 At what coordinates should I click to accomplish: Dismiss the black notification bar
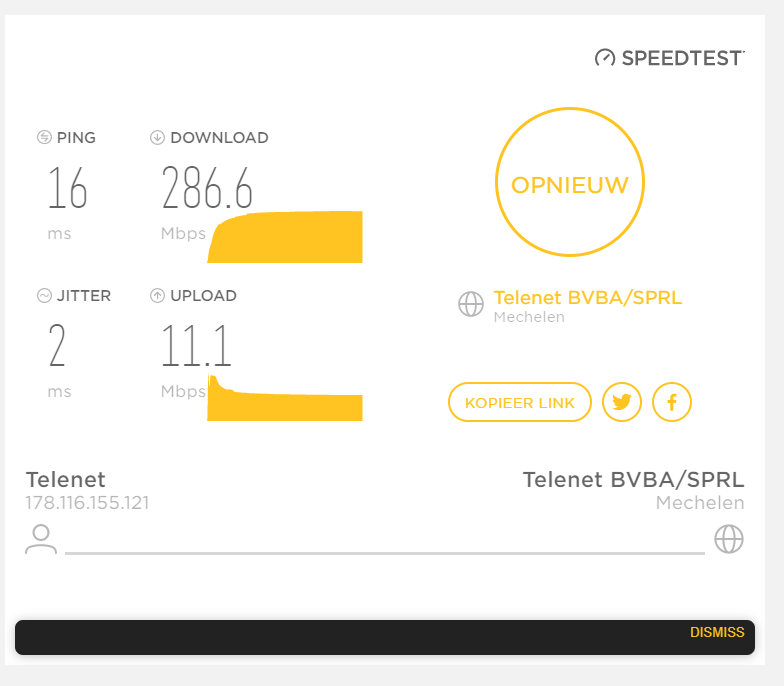pos(716,632)
